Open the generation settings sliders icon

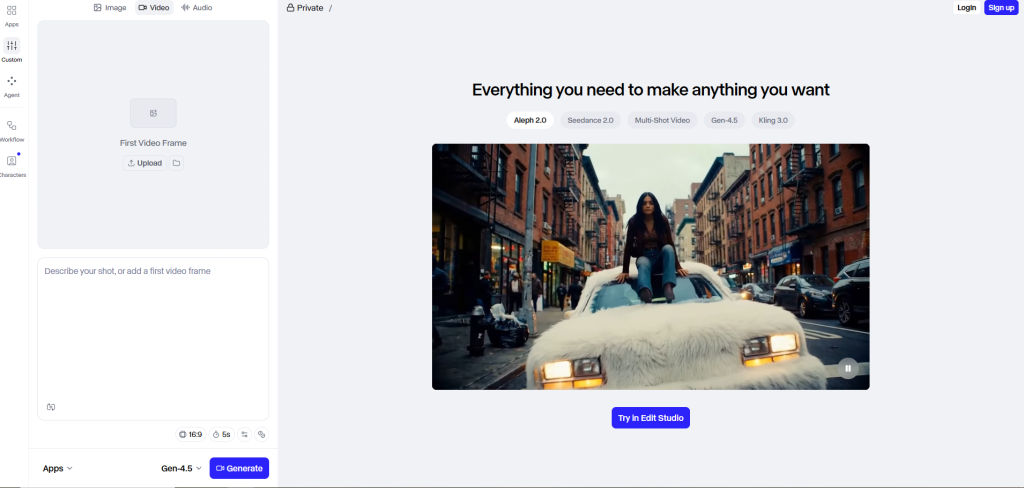(x=244, y=434)
